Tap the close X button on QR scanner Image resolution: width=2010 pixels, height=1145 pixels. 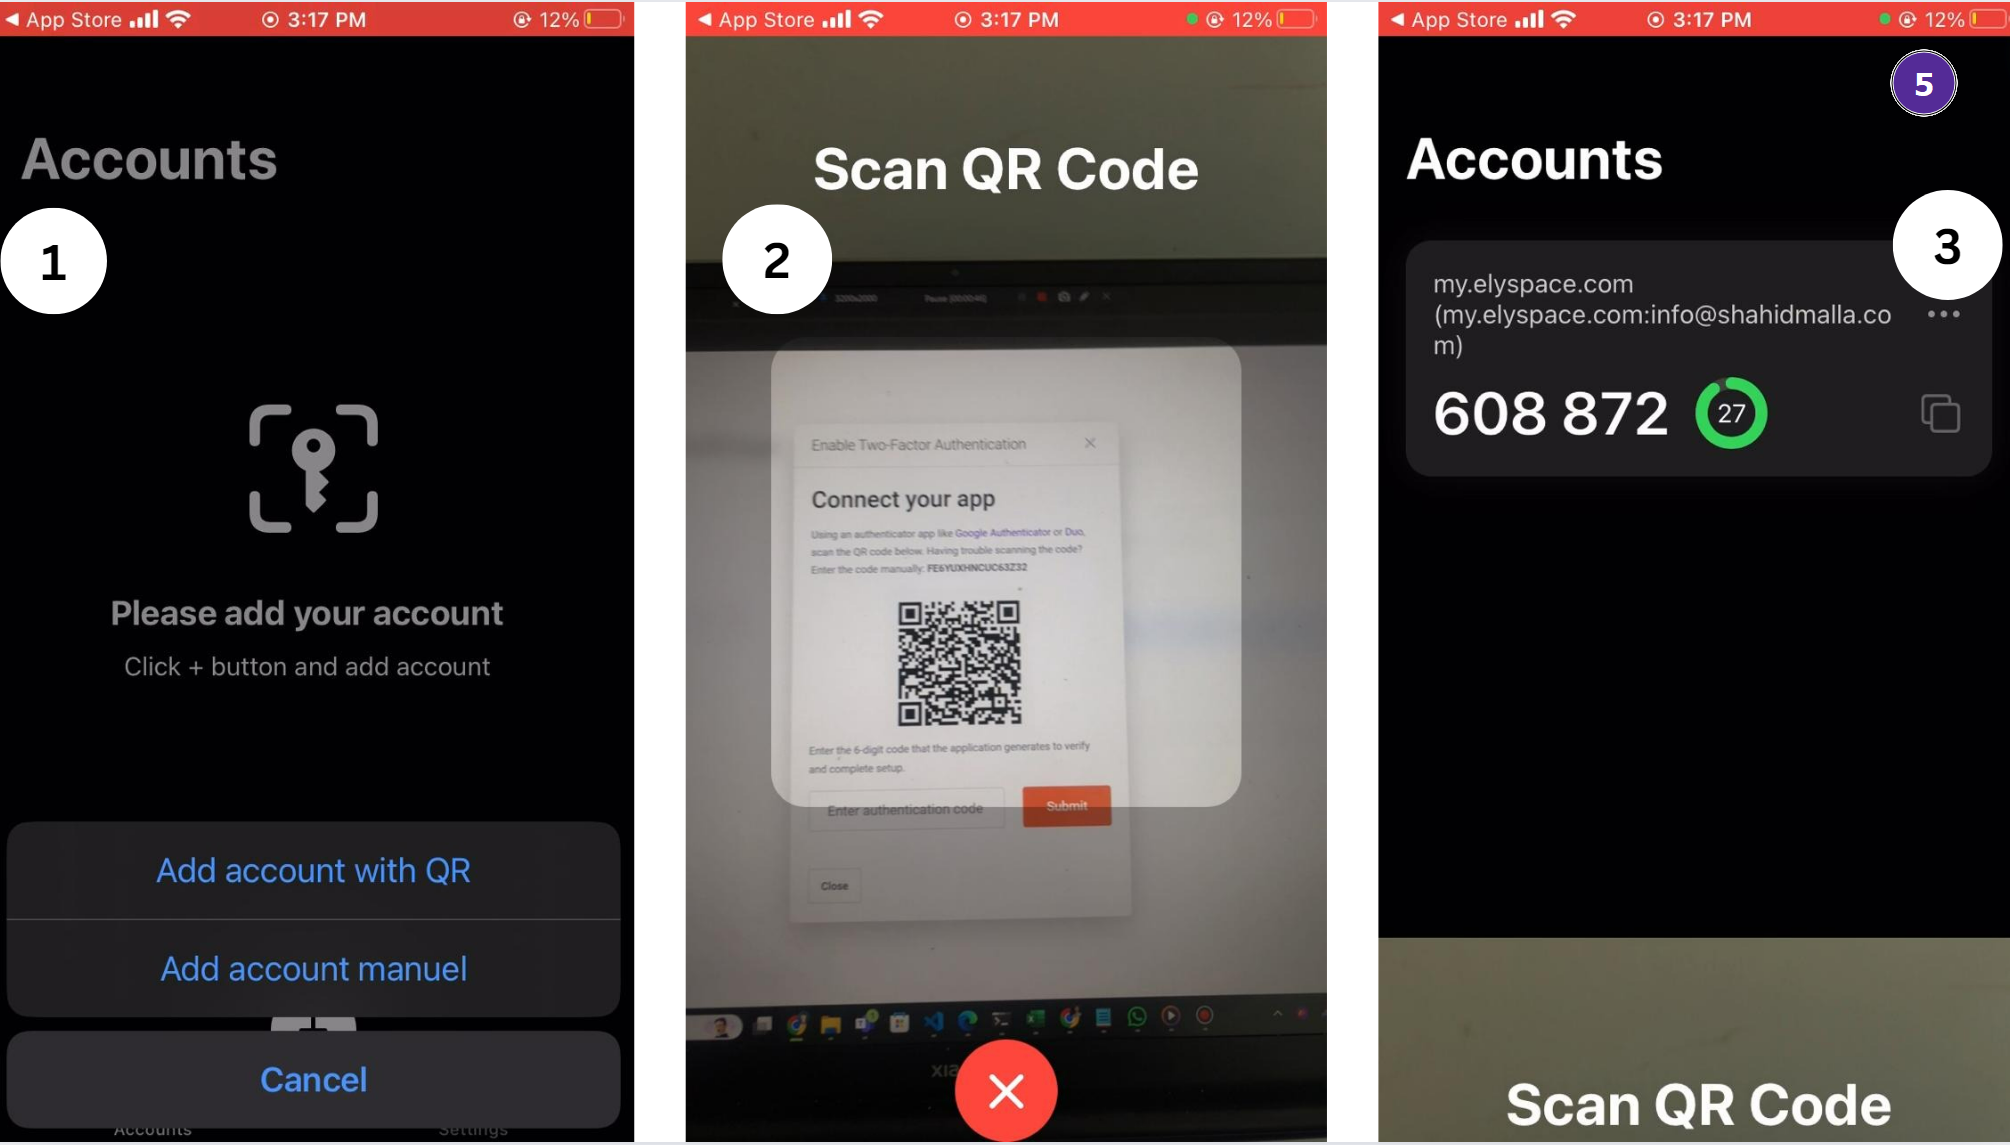(x=1006, y=1091)
